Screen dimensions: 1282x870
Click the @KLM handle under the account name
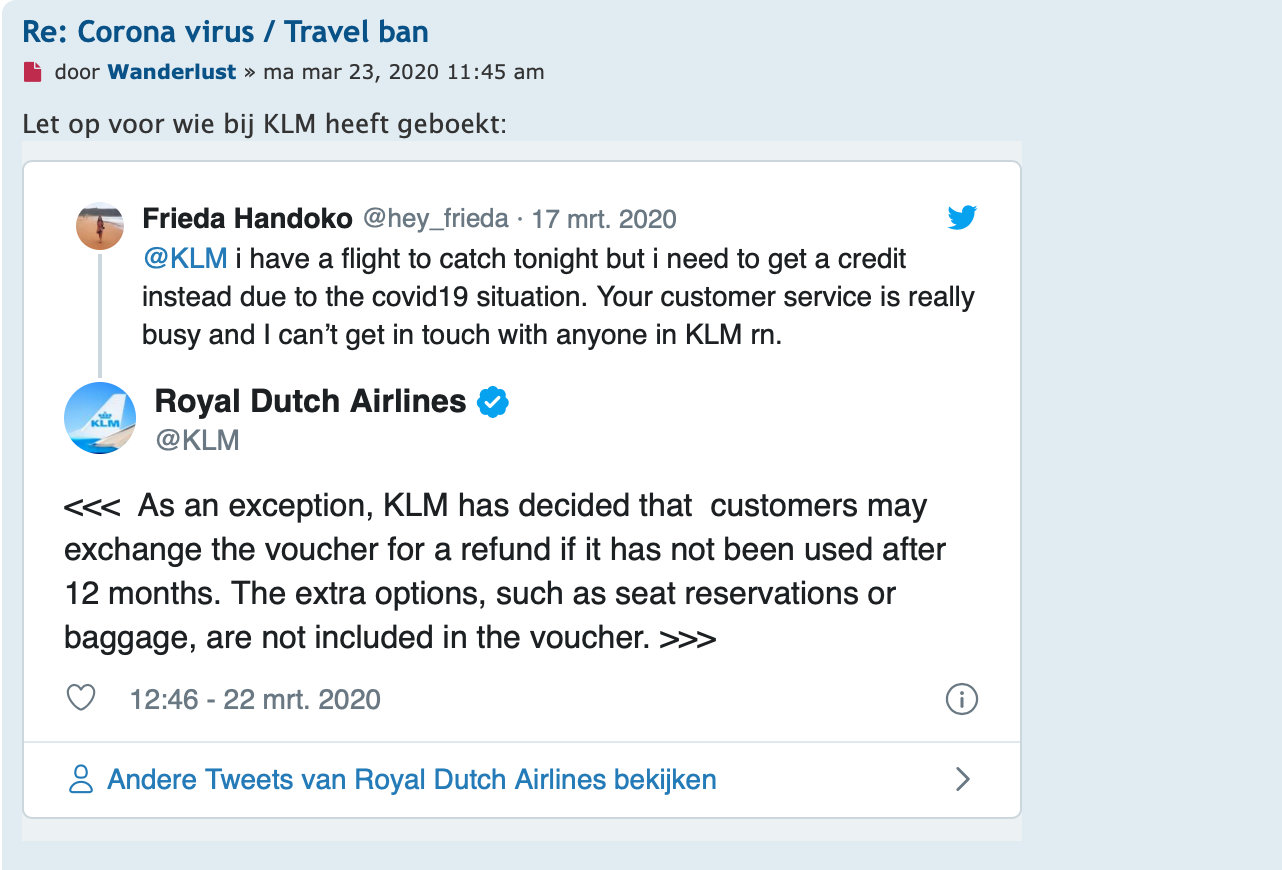[x=197, y=440]
